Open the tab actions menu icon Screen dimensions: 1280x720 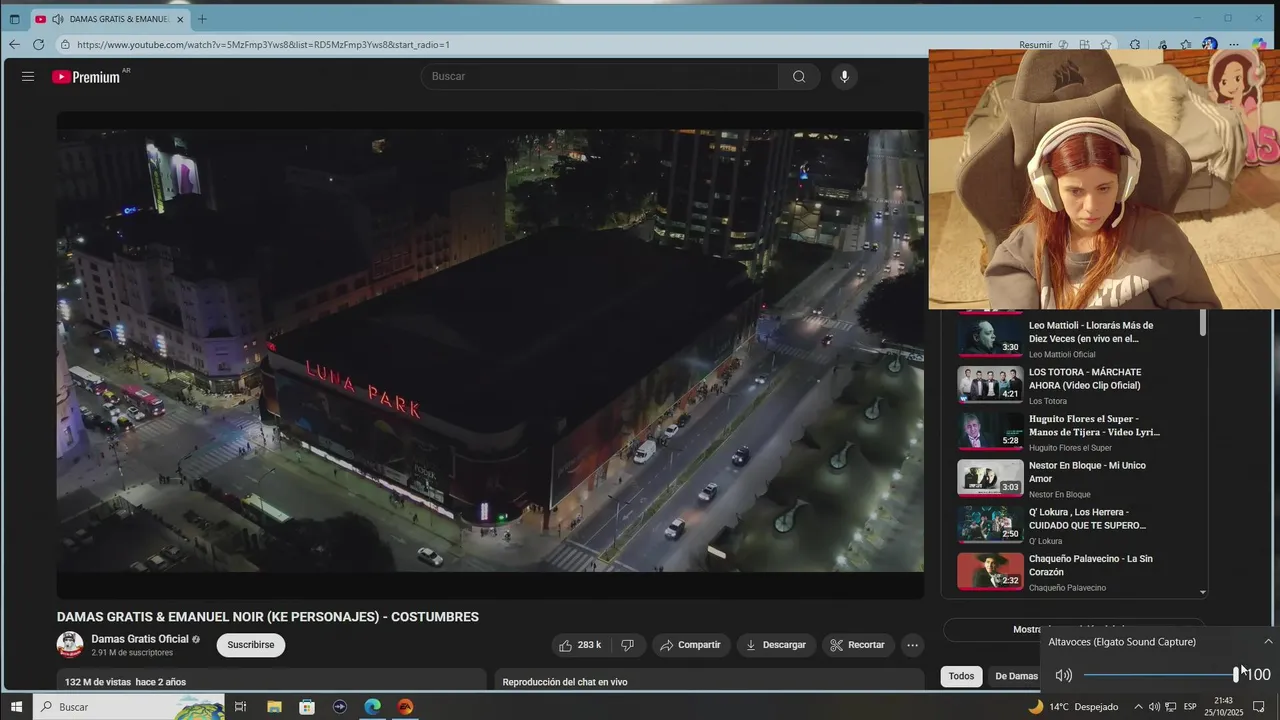[14, 19]
